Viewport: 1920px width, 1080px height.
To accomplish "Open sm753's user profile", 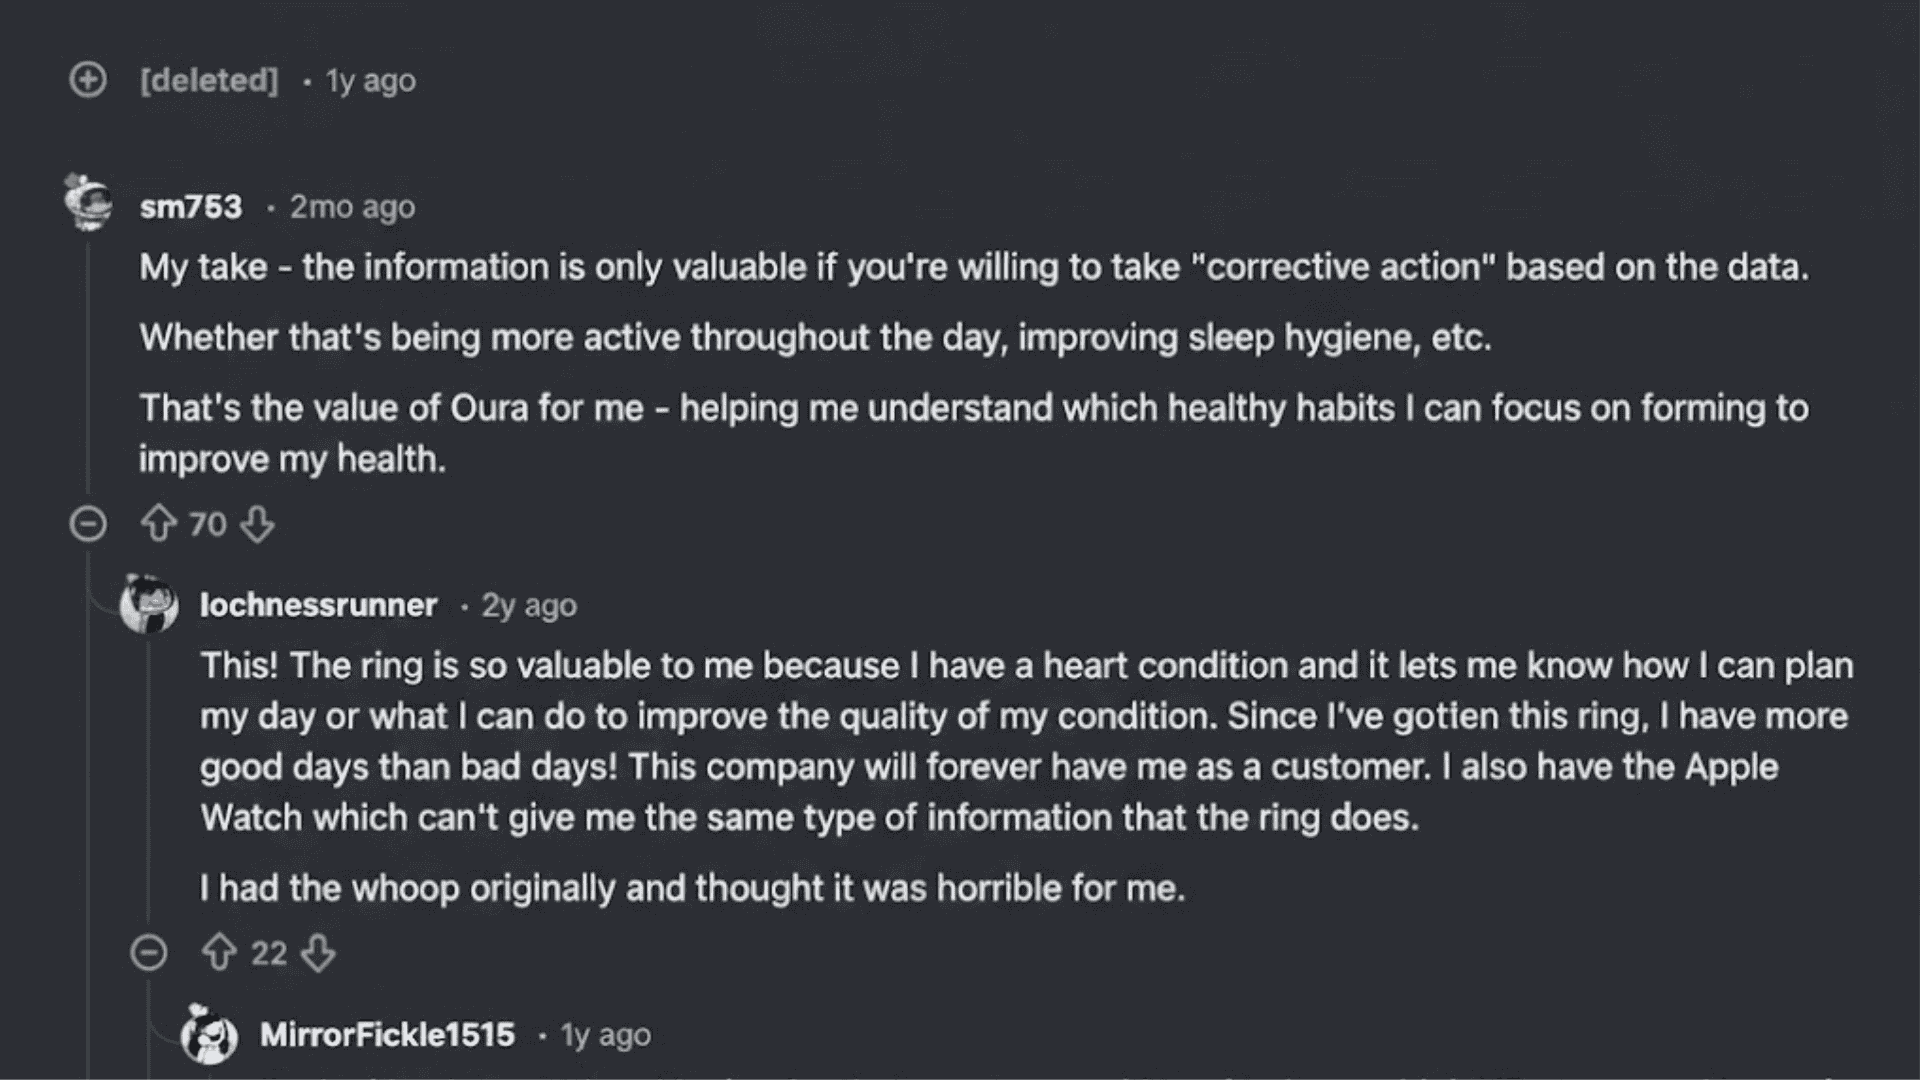I will [x=190, y=207].
